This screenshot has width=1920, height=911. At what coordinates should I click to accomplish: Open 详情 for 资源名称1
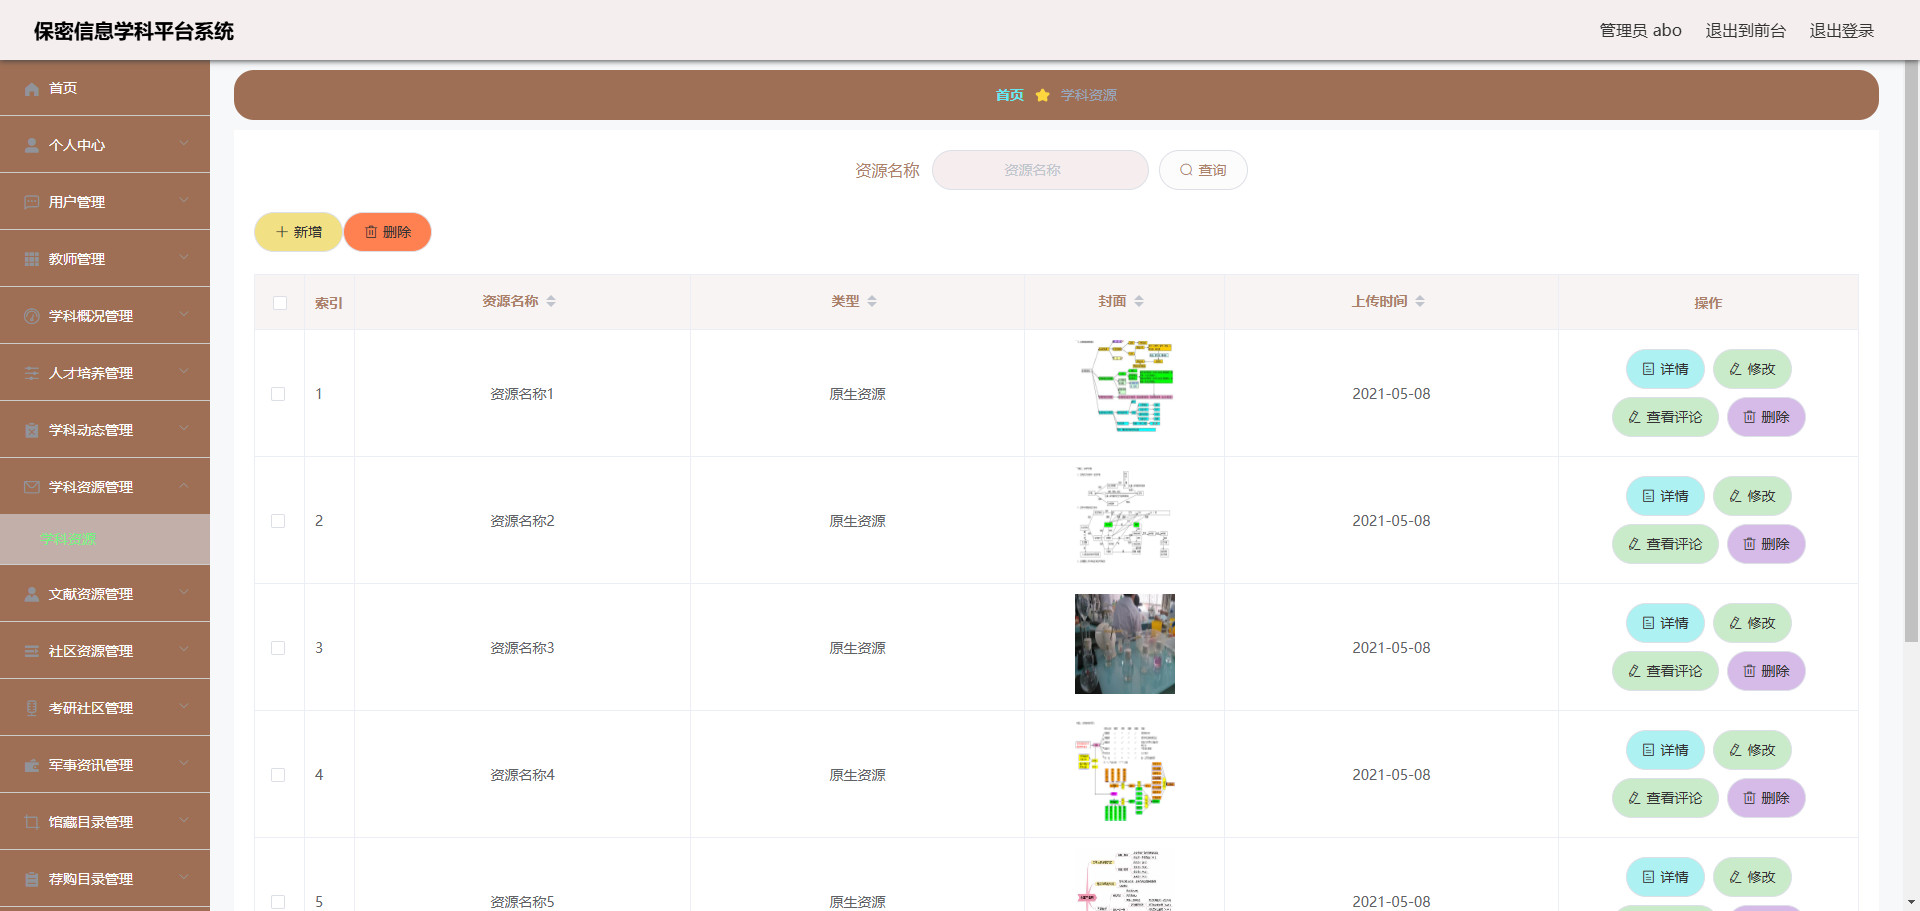(x=1665, y=369)
